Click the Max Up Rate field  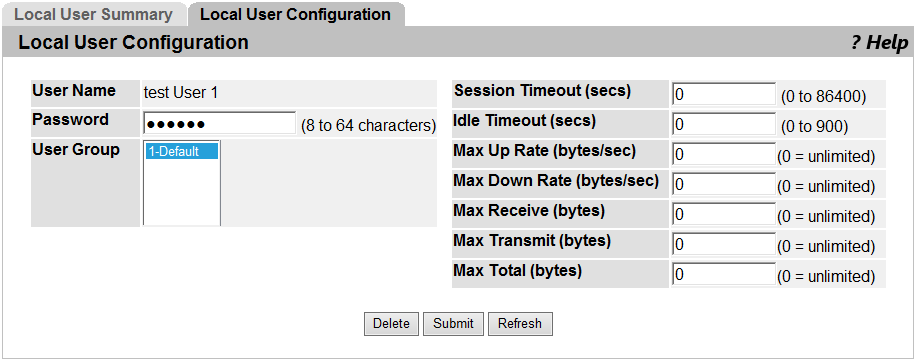click(724, 155)
